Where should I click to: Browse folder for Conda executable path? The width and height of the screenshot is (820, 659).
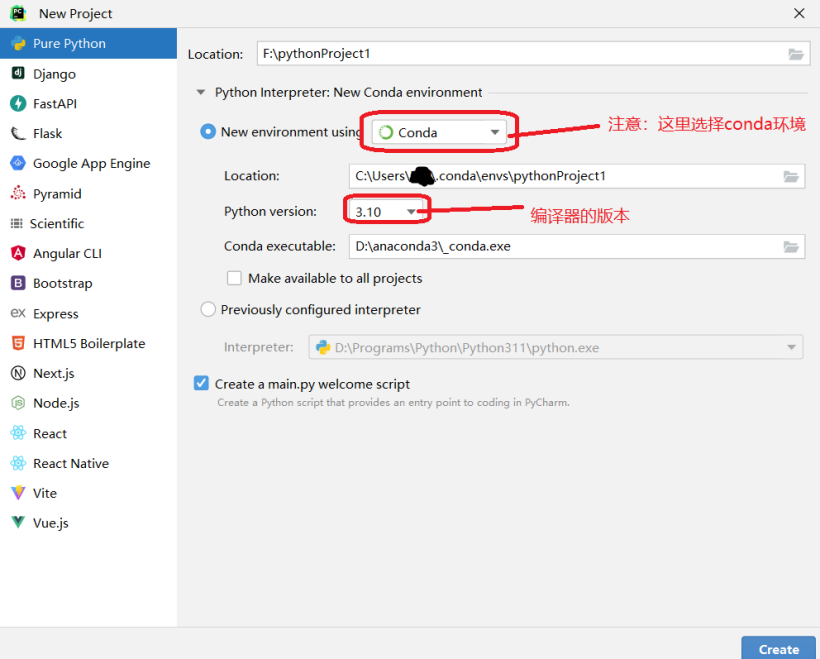tap(791, 246)
